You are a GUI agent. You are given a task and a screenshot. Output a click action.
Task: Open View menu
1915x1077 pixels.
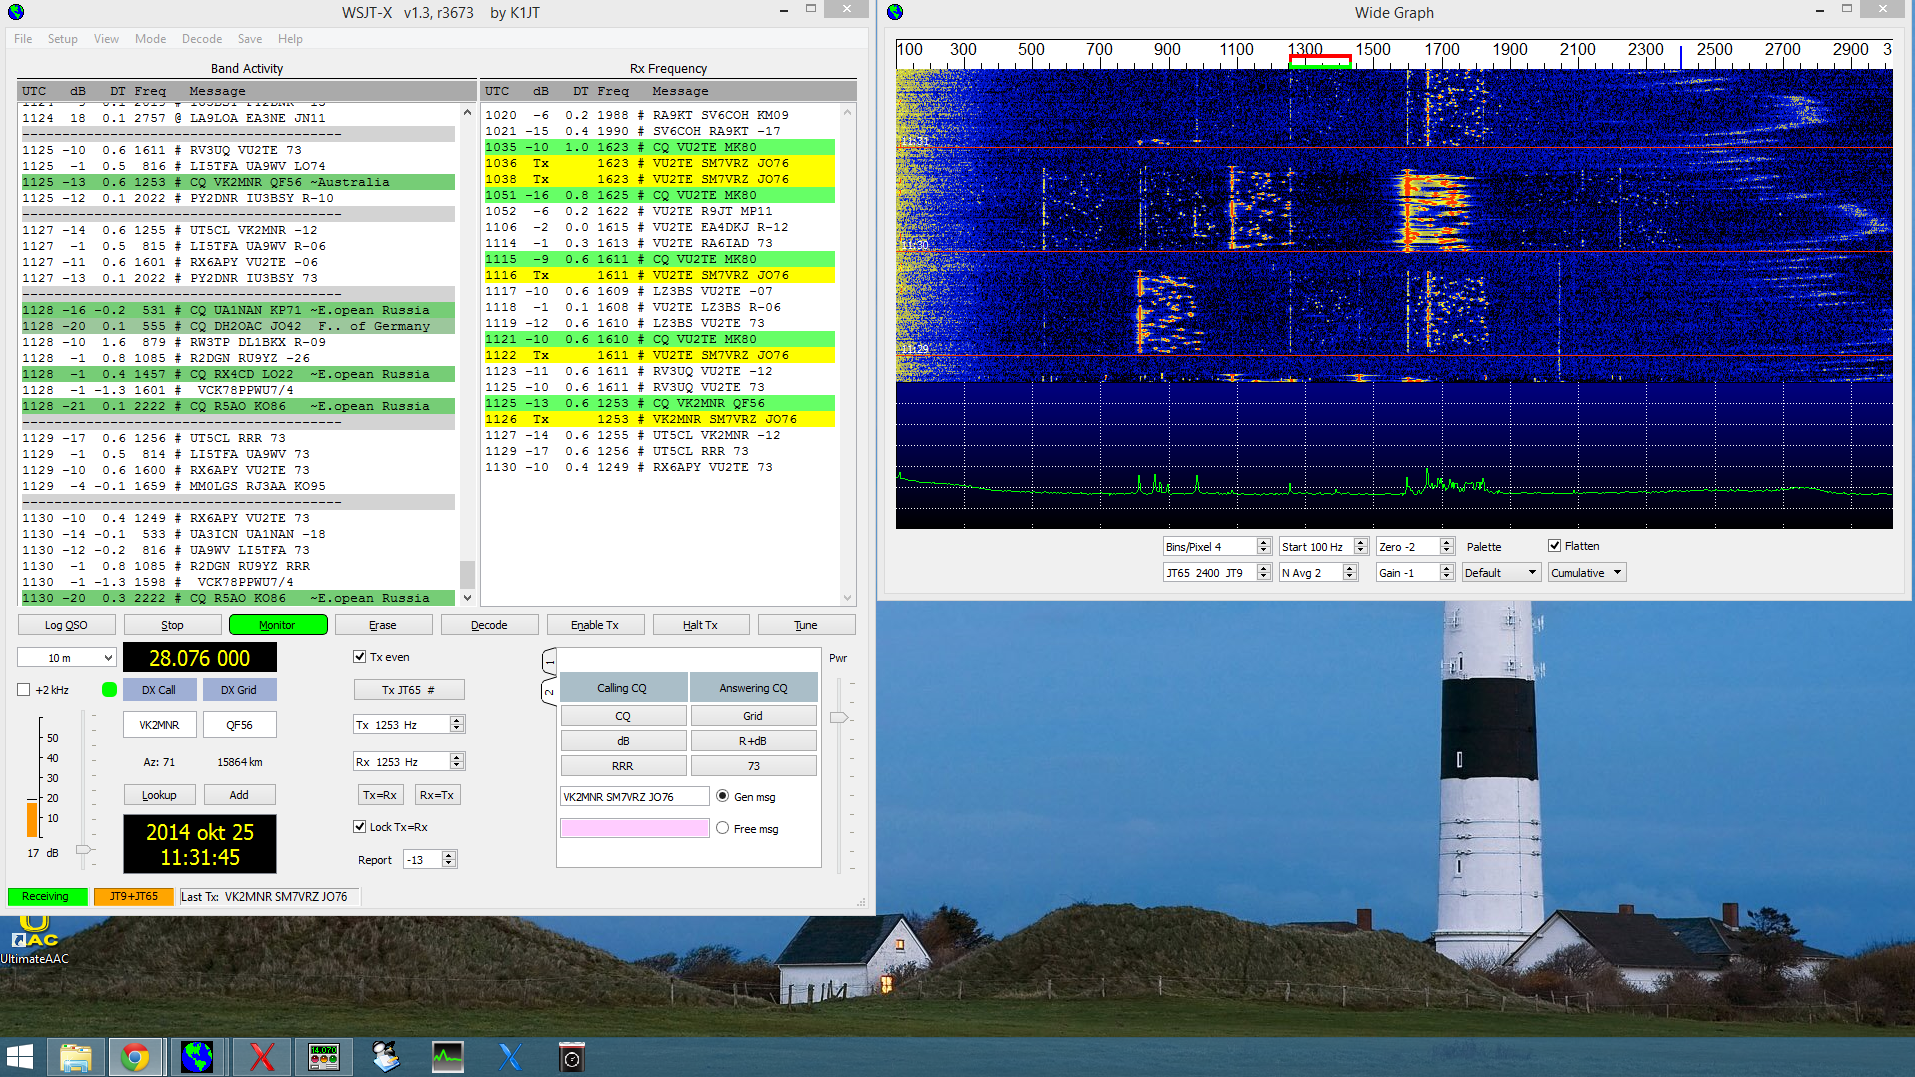tap(106, 39)
